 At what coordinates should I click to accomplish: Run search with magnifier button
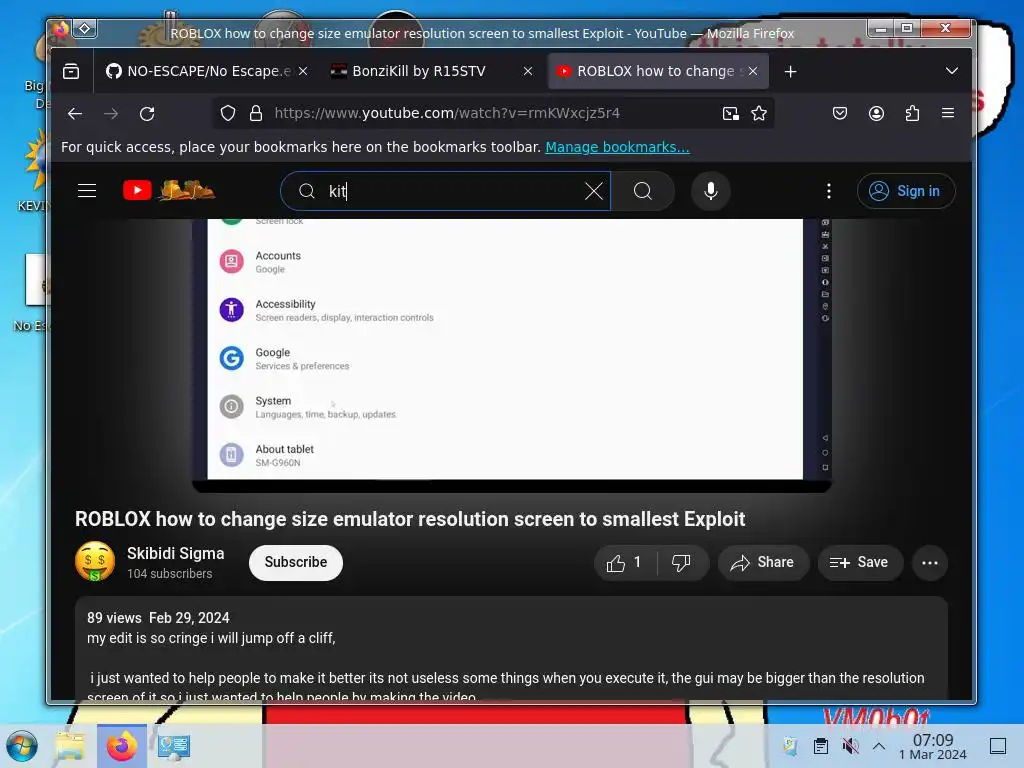(x=643, y=191)
